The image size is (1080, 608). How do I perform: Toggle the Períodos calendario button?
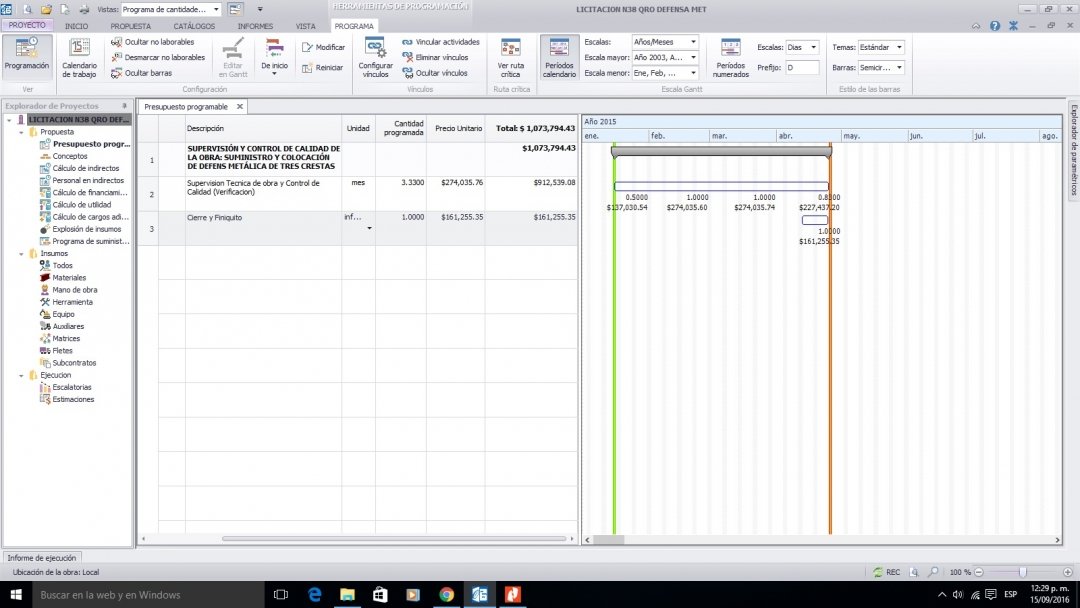tap(559, 58)
